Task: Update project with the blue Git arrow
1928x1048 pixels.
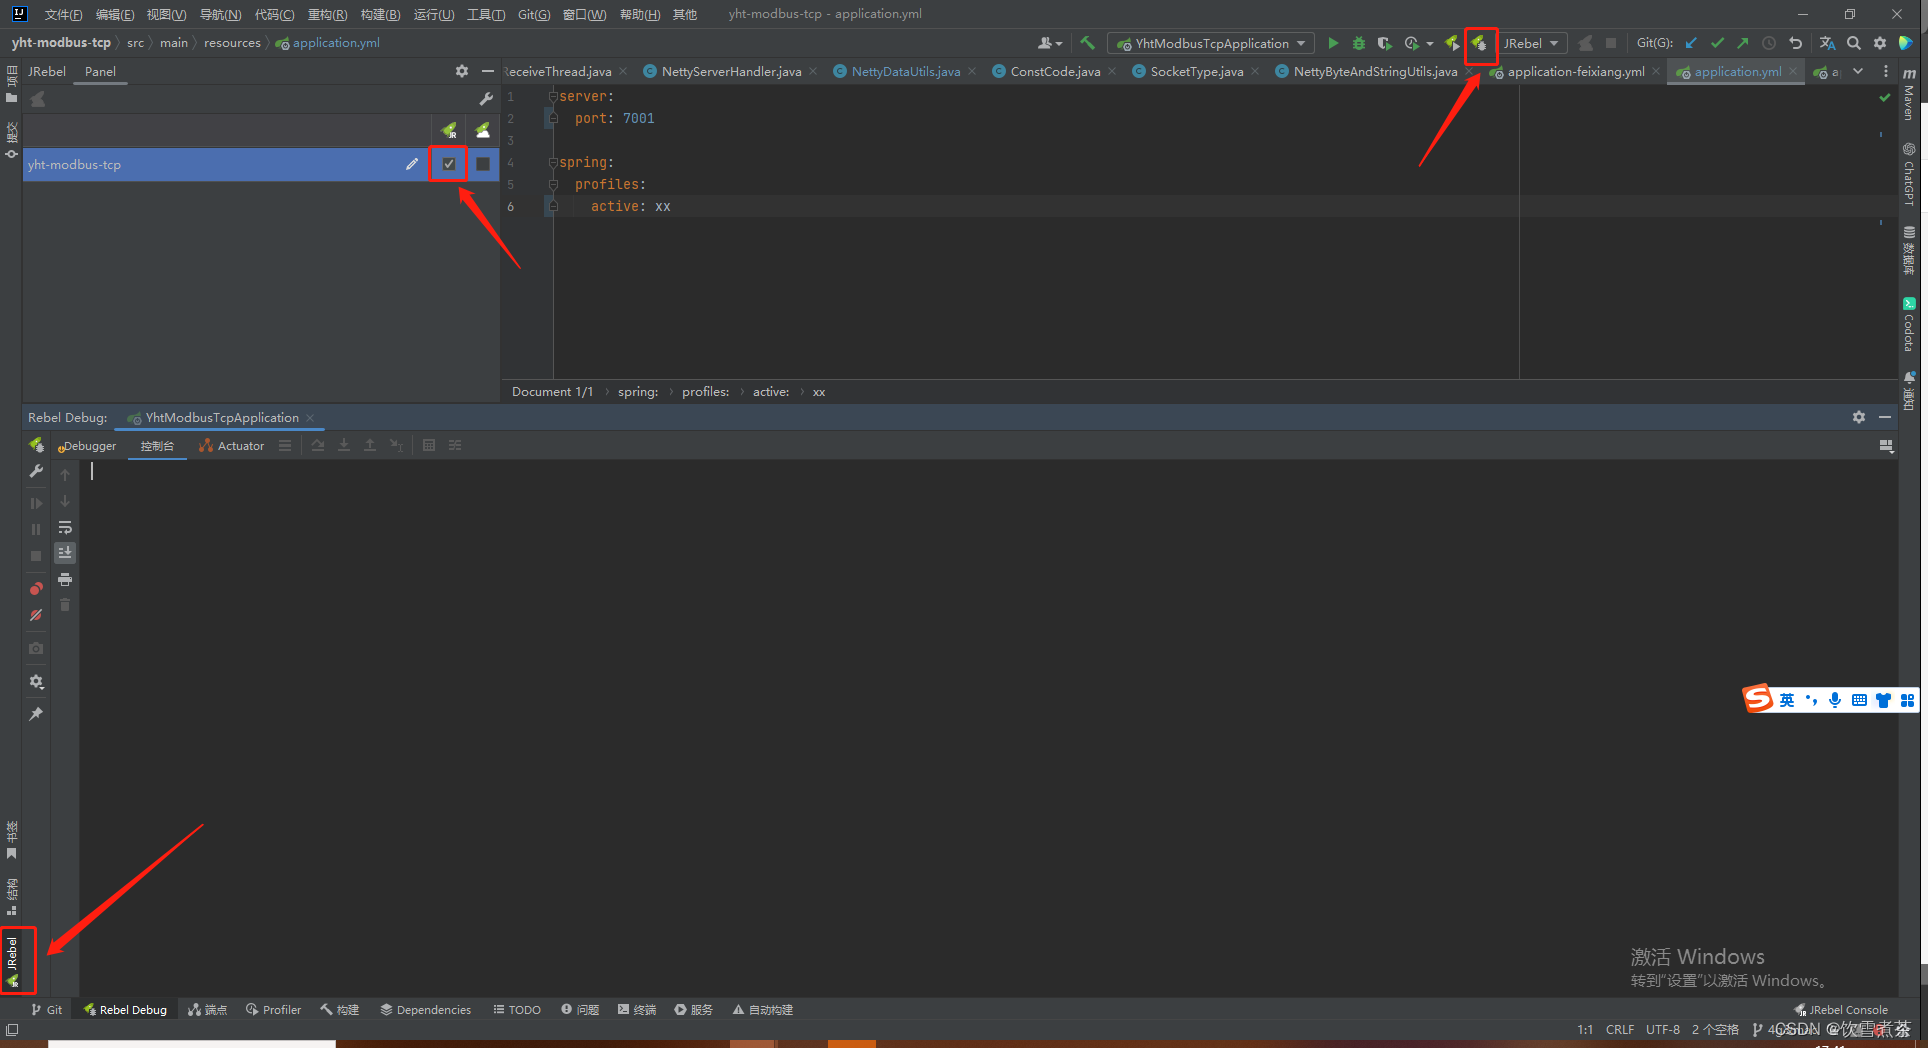Action: click(1691, 43)
